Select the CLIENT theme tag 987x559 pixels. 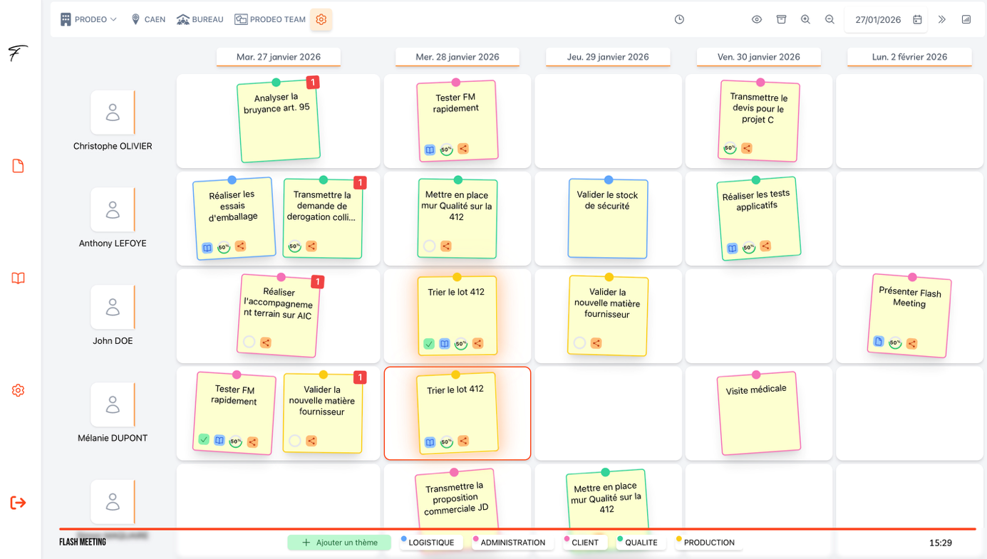coord(585,543)
